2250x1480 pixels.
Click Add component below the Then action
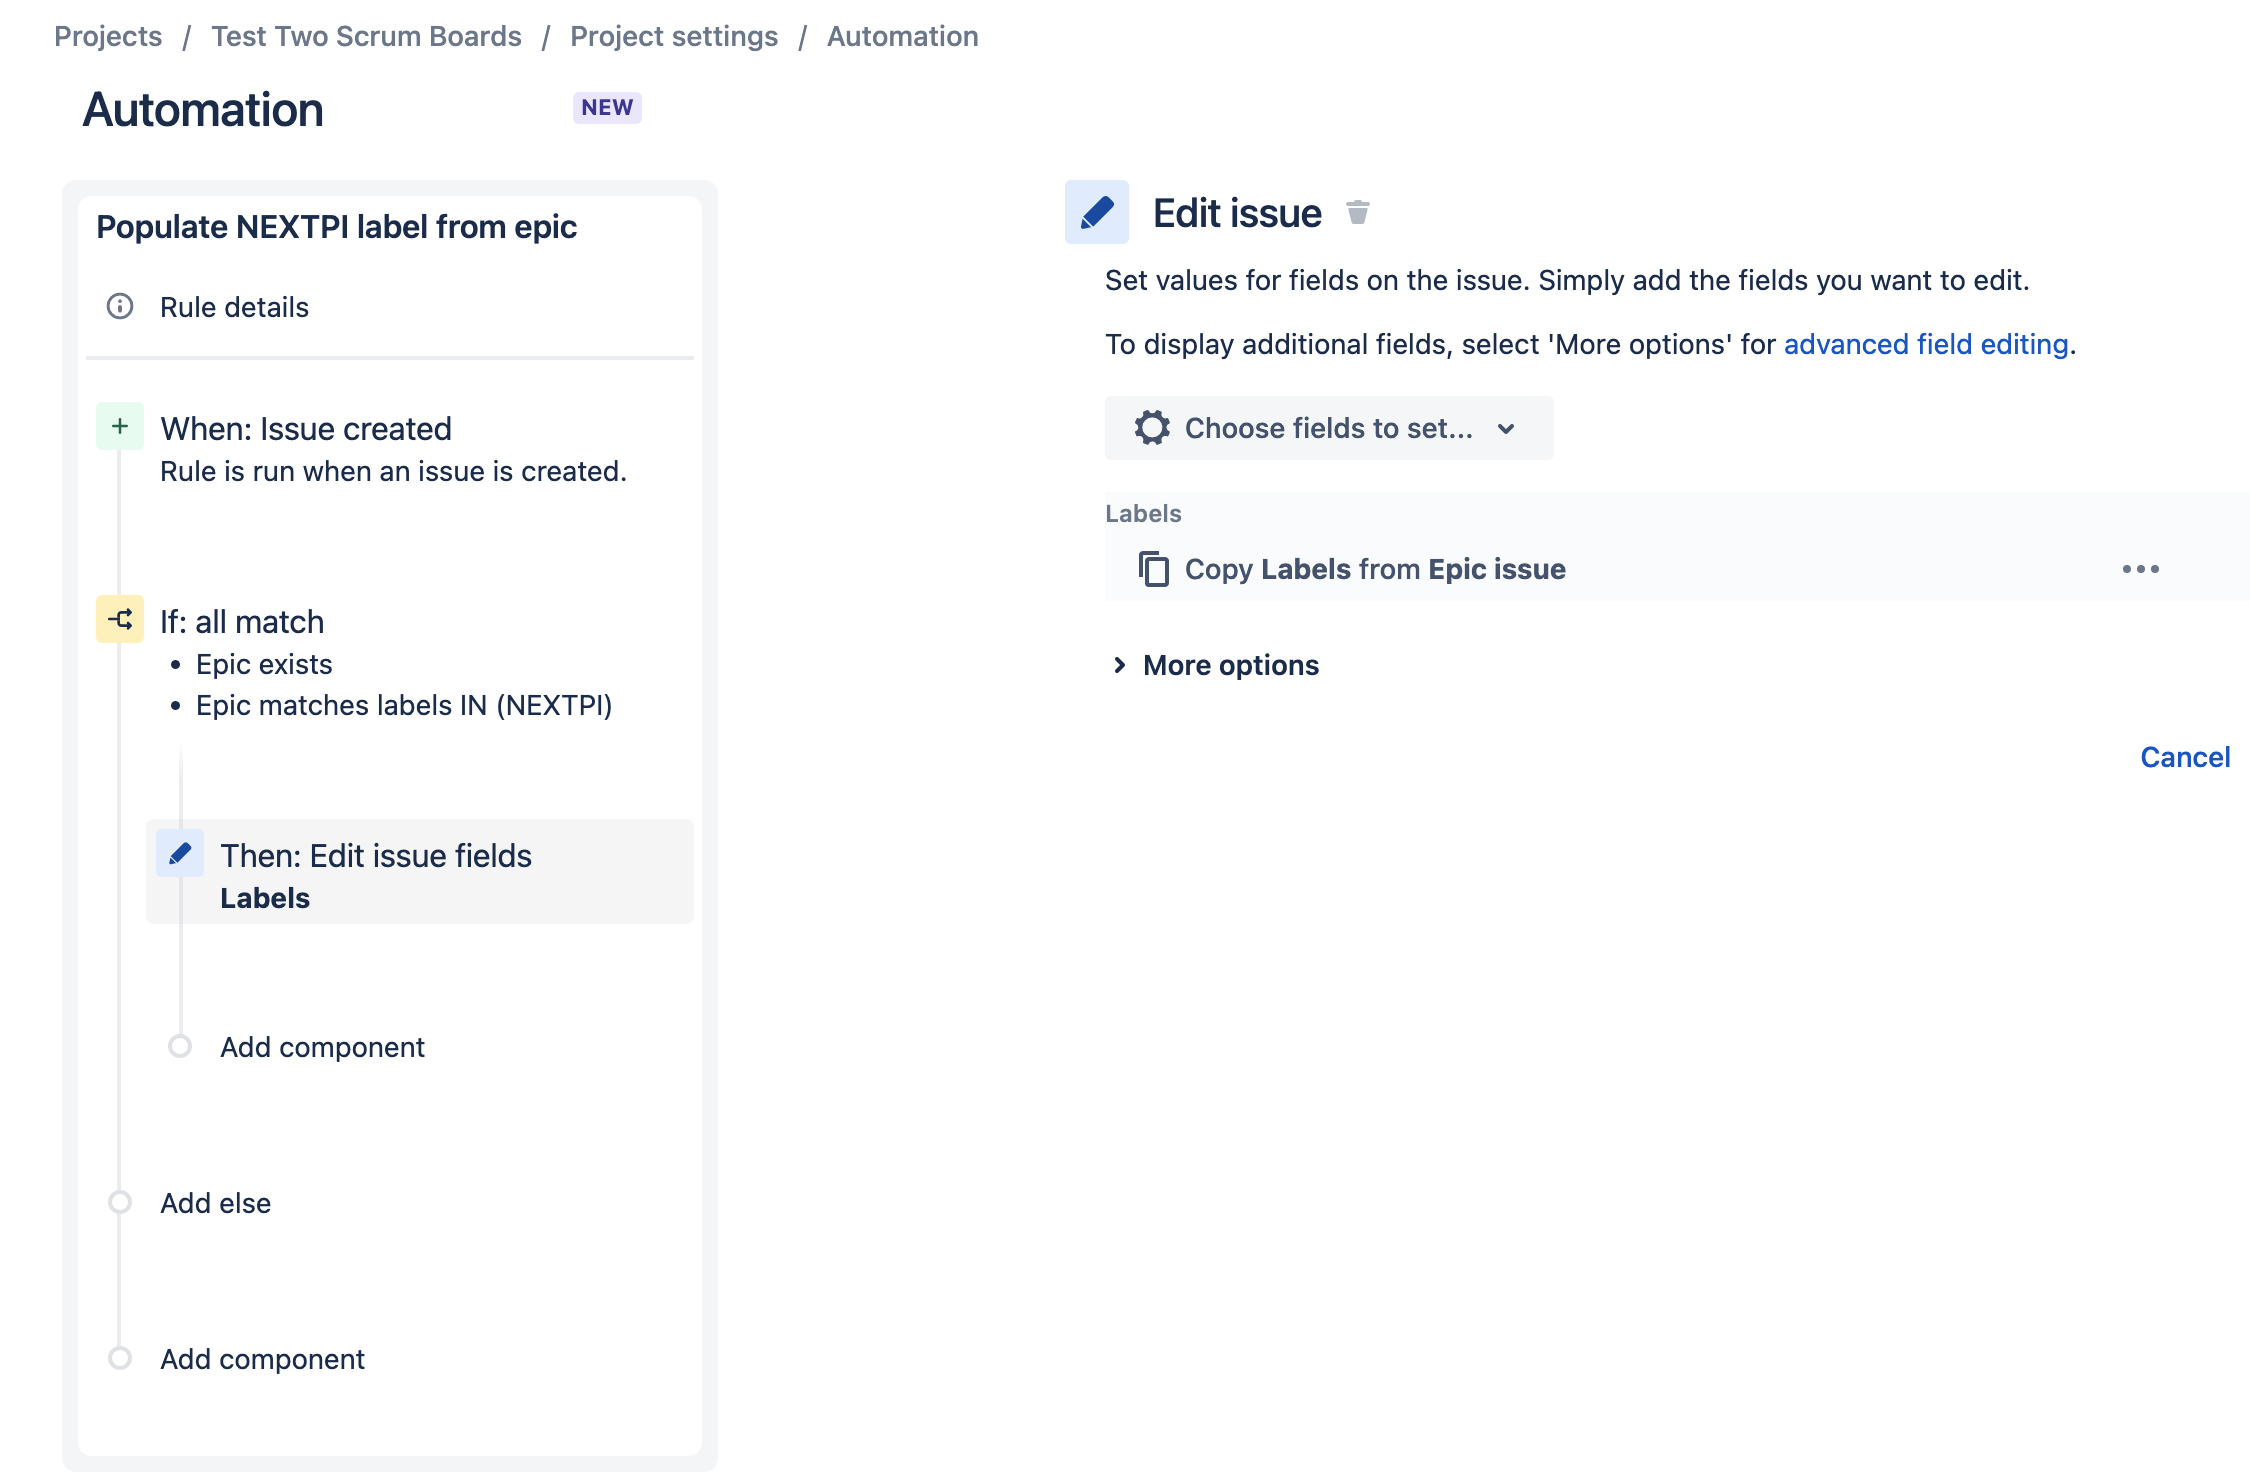point(322,1047)
